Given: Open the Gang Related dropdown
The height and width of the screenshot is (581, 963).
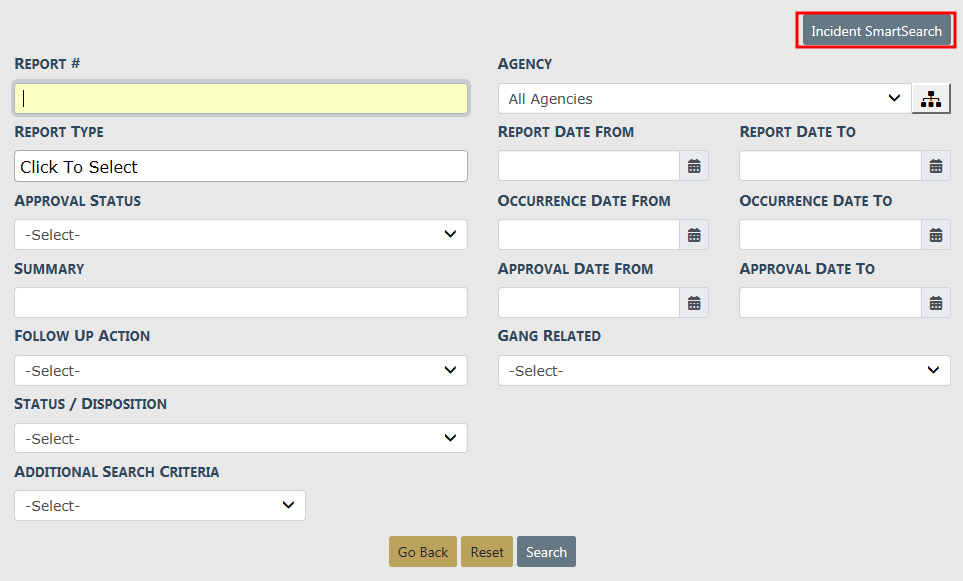Looking at the screenshot, I should click(x=724, y=371).
